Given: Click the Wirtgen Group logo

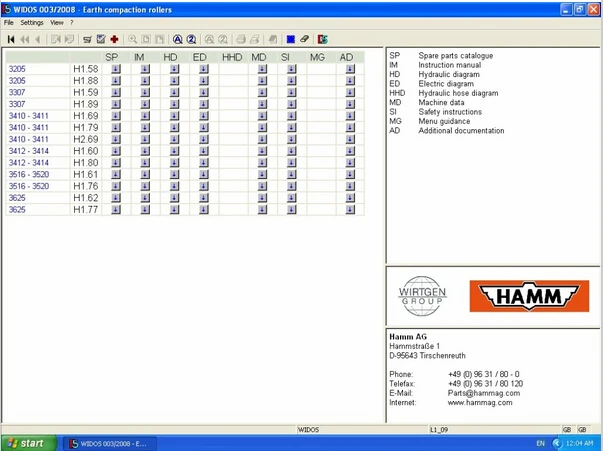Looking at the screenshot, I should 422,296.
